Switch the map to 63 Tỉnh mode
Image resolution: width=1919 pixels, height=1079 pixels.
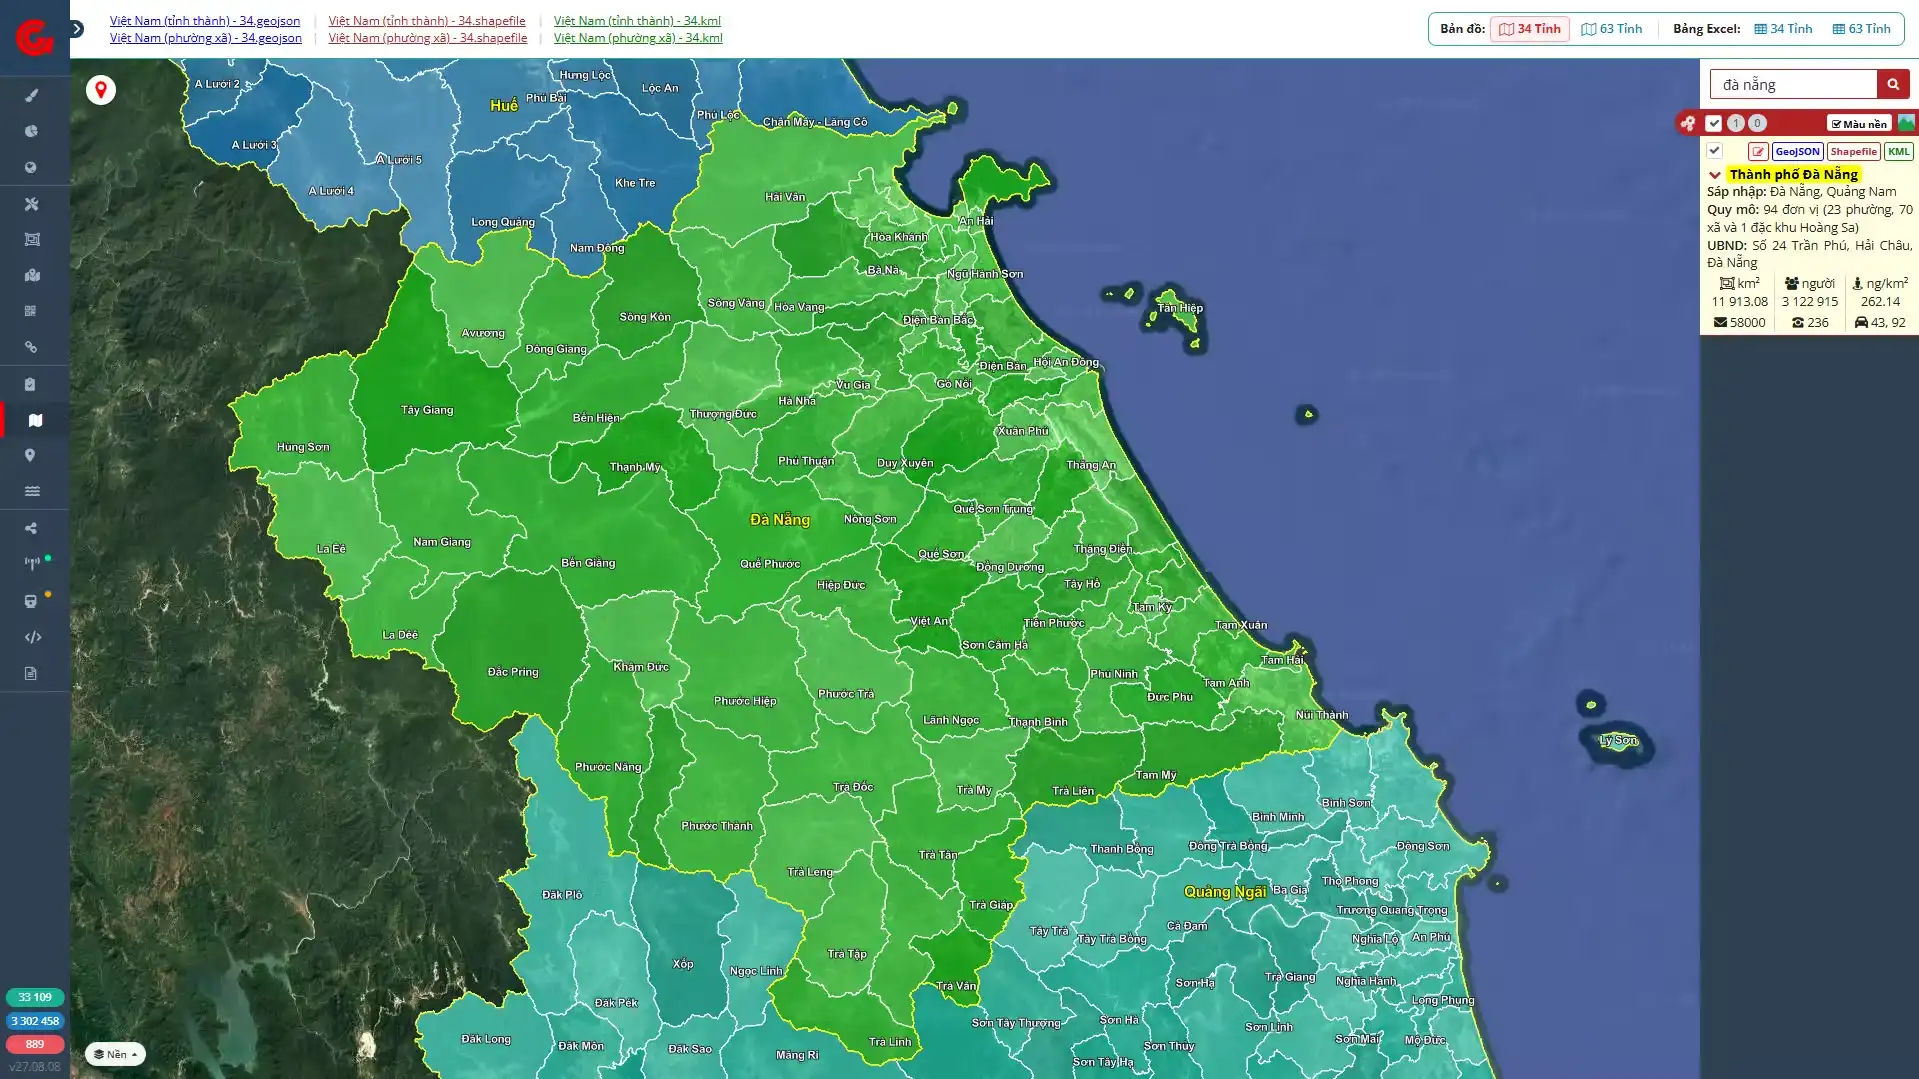pyautogui.click(x=1611, y=29)
